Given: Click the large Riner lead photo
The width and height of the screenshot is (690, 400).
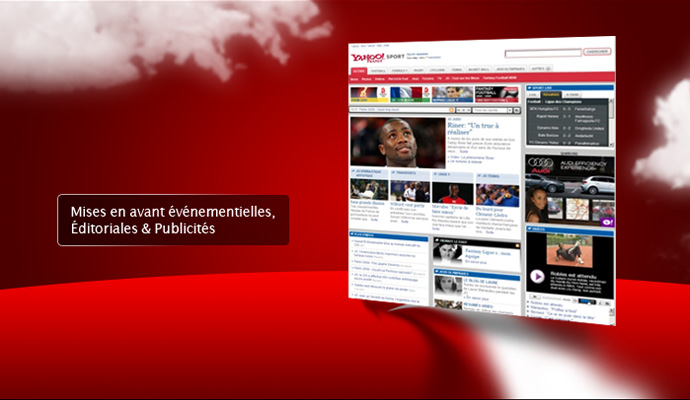Looking at the screenshot, I should [x=398, y=142].
